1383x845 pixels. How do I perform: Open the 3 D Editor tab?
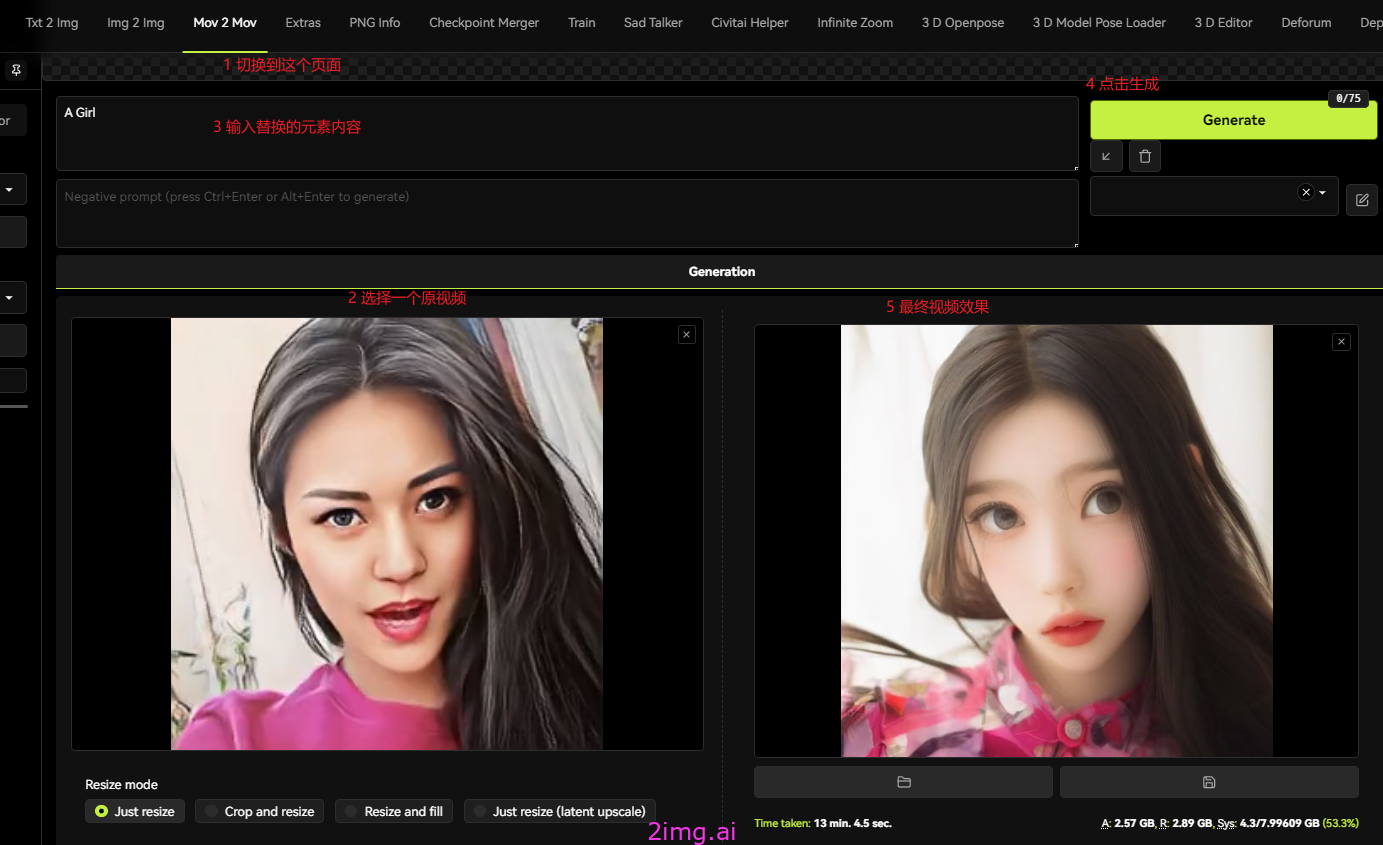click(1223, 23)
